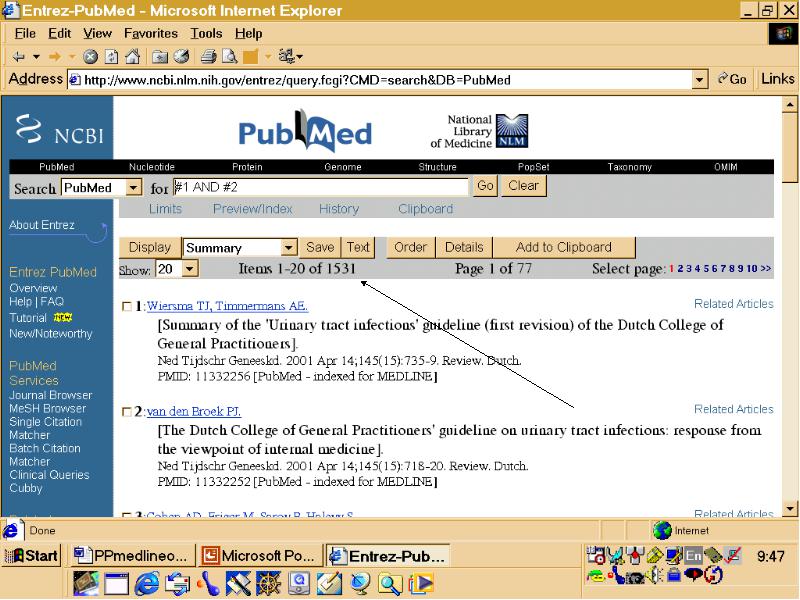Click the NCBI logo
Image resolution: width=800 pixels, height=600 pixels.
click(60, 129)
